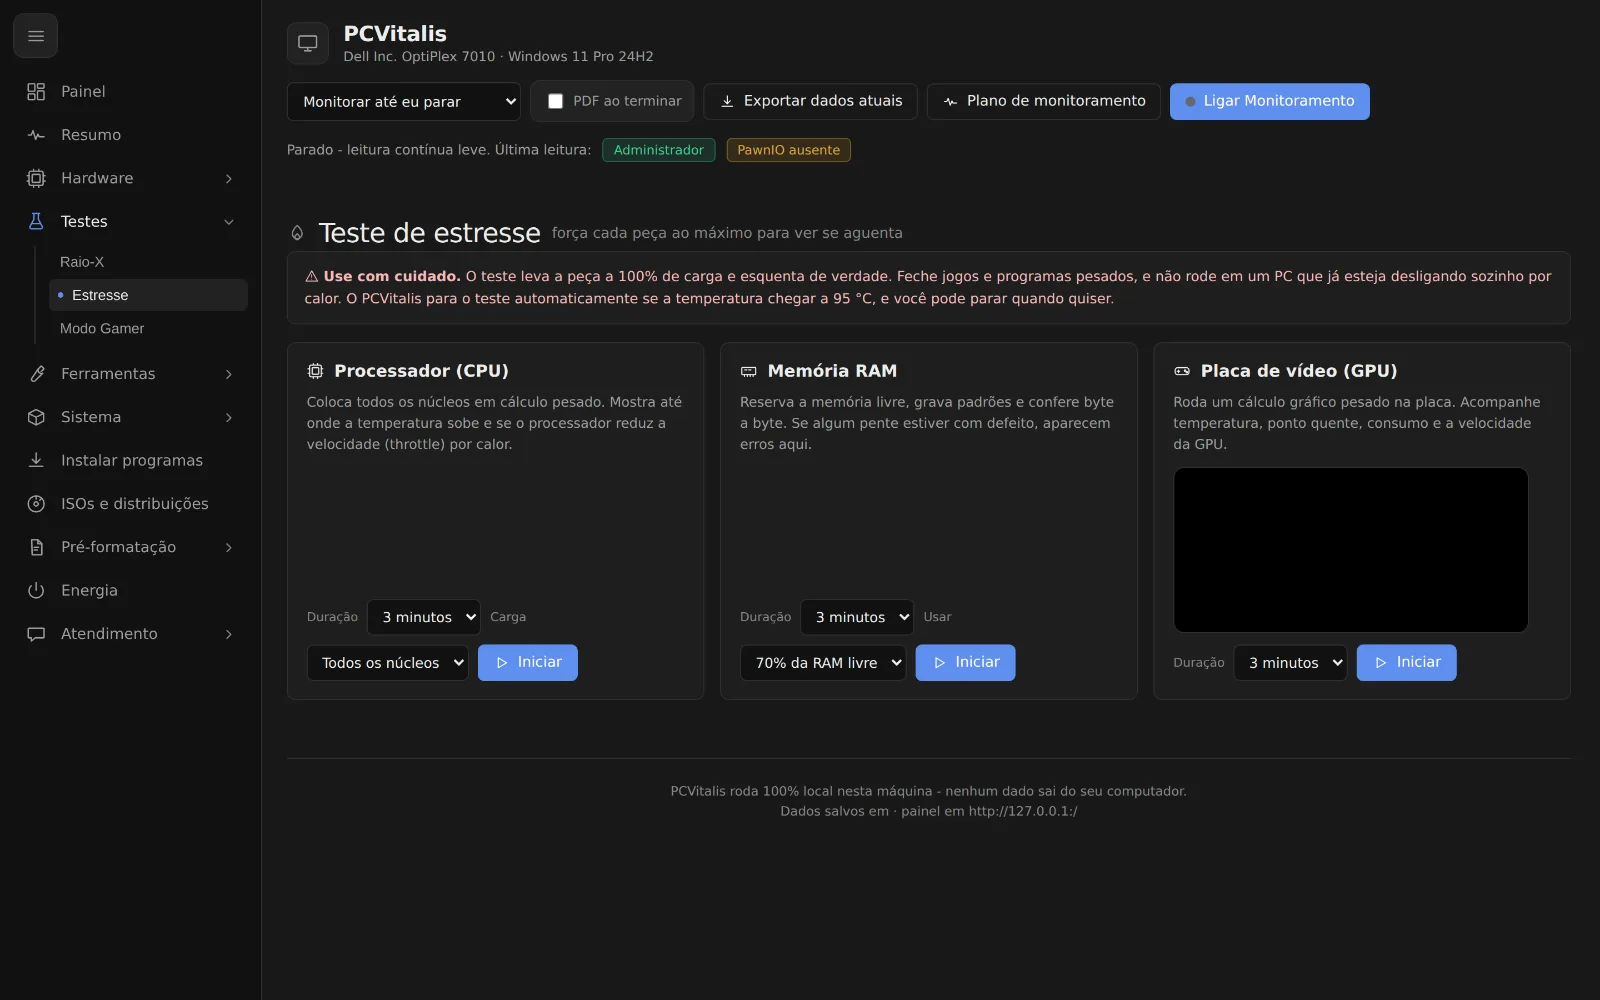Click the Memória RAM module icon

pyautogui.click(x=748, y=371)
